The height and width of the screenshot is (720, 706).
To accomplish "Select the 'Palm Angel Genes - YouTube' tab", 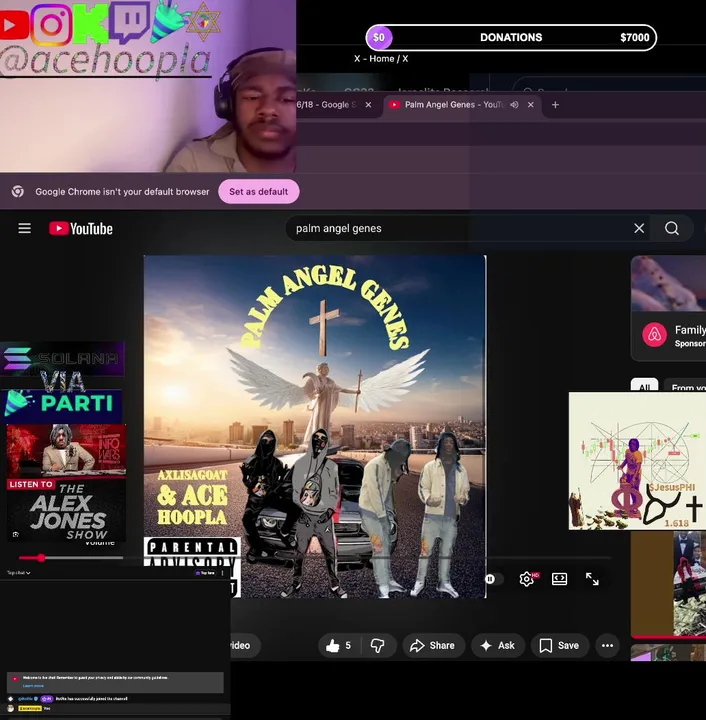I will click(x=452, y=105).
